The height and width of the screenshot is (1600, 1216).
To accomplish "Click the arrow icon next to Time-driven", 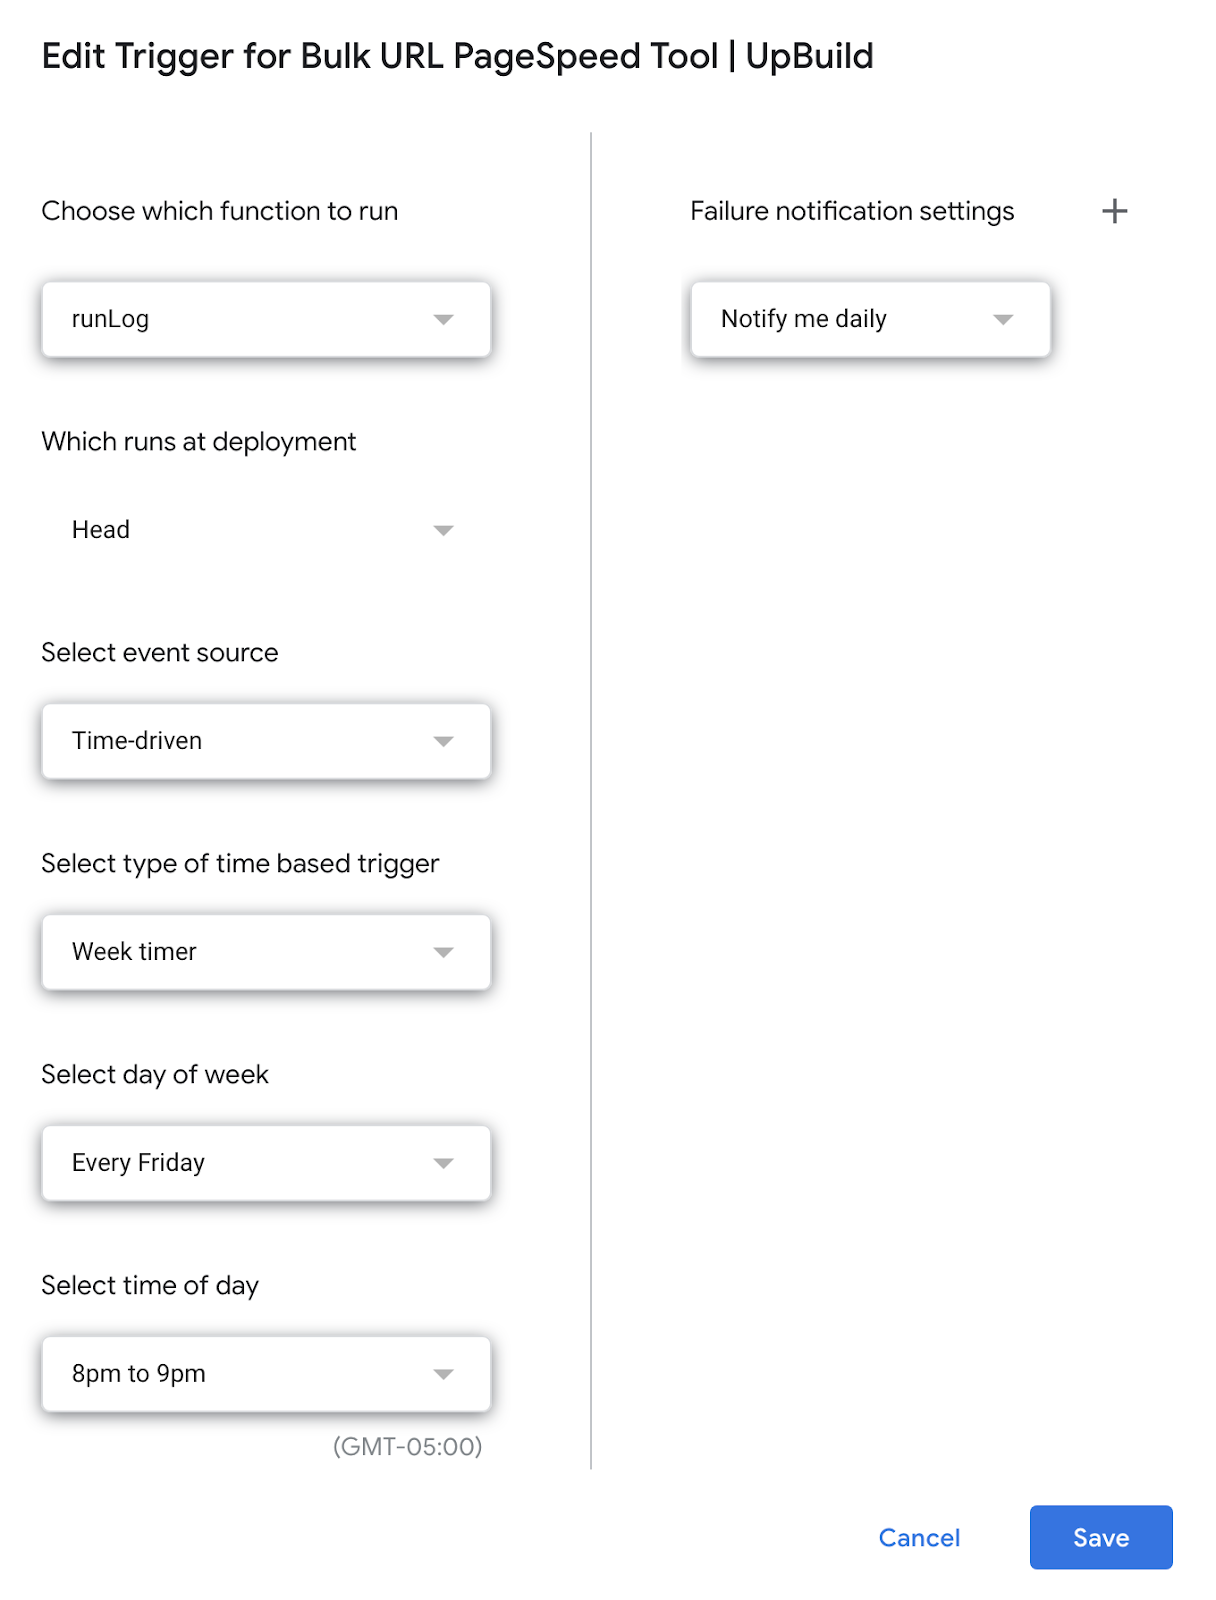I will point(443,741).
